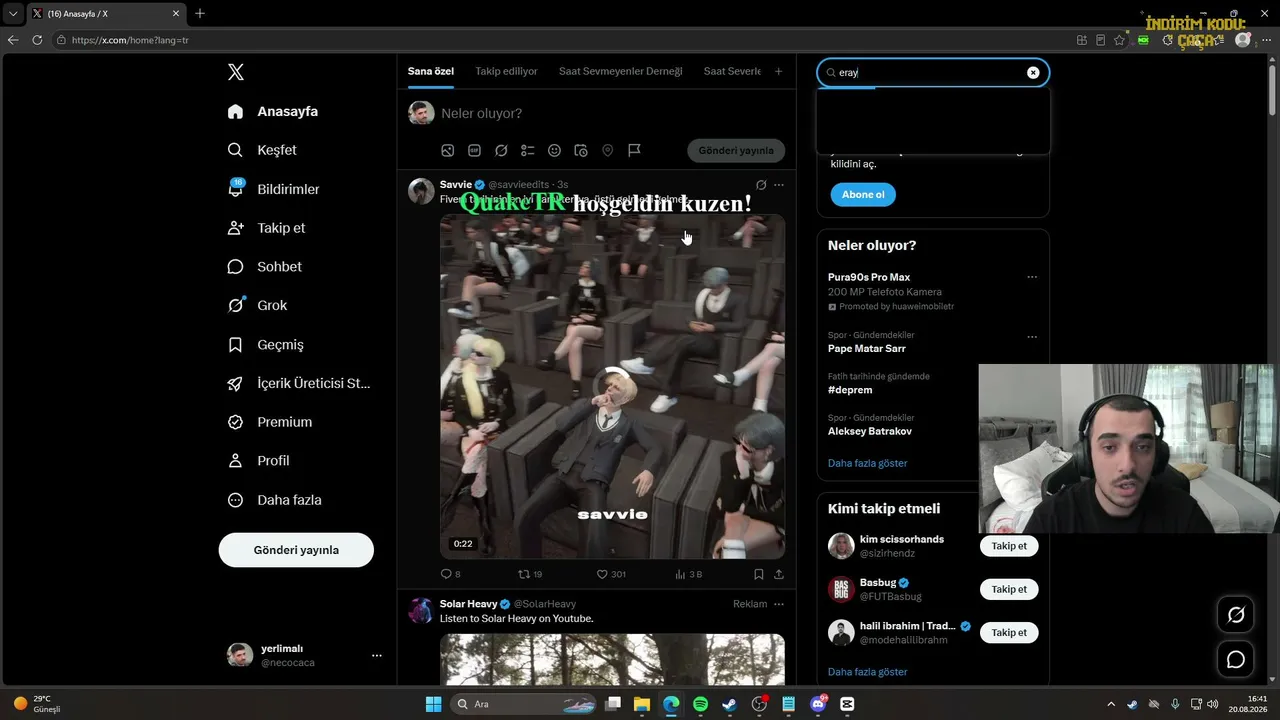This screenshot has height=720, width=1280.
Task: Open the emoji picker in composer
Action: tap(554, 151)
